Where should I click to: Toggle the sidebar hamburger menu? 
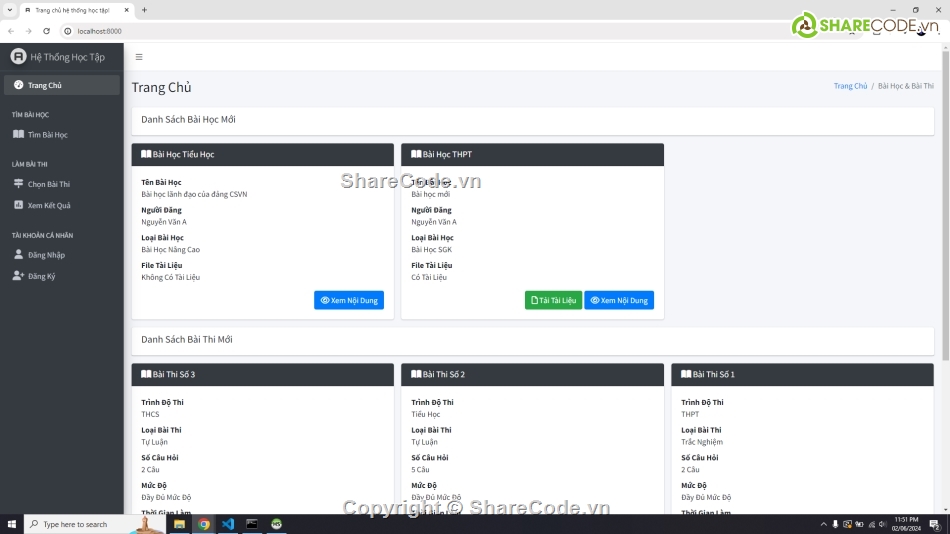pos(139,57)
